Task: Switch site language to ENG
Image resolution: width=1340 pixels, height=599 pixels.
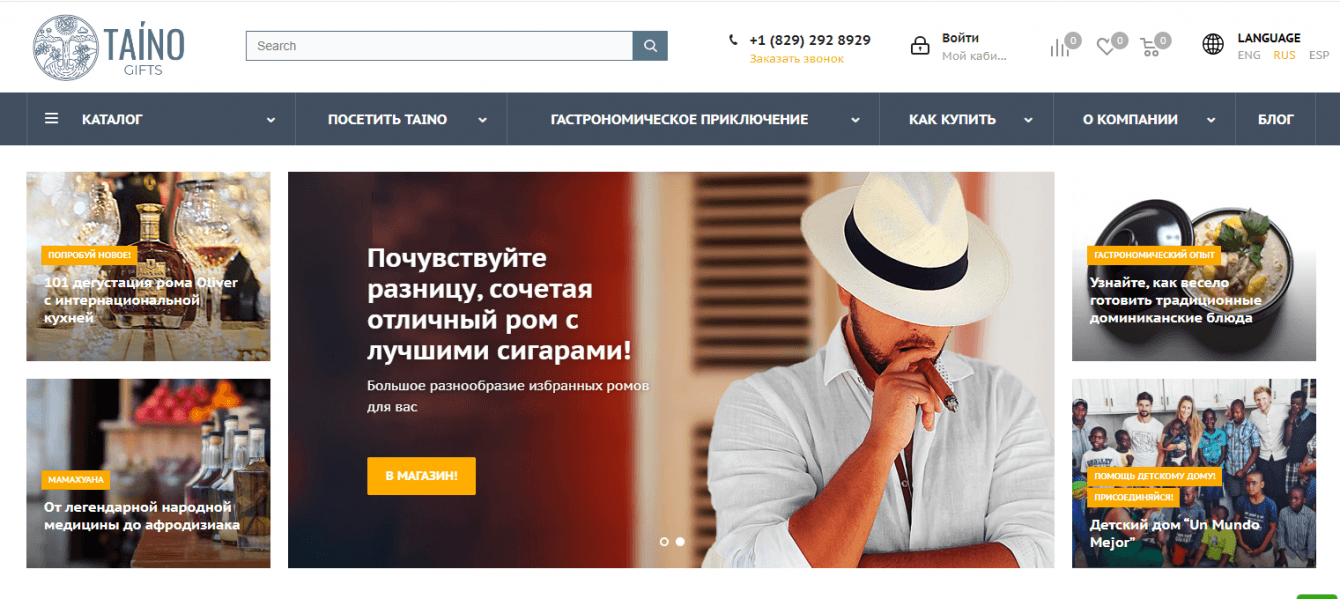Action: pyautogui.click(x=1249, y=56)
